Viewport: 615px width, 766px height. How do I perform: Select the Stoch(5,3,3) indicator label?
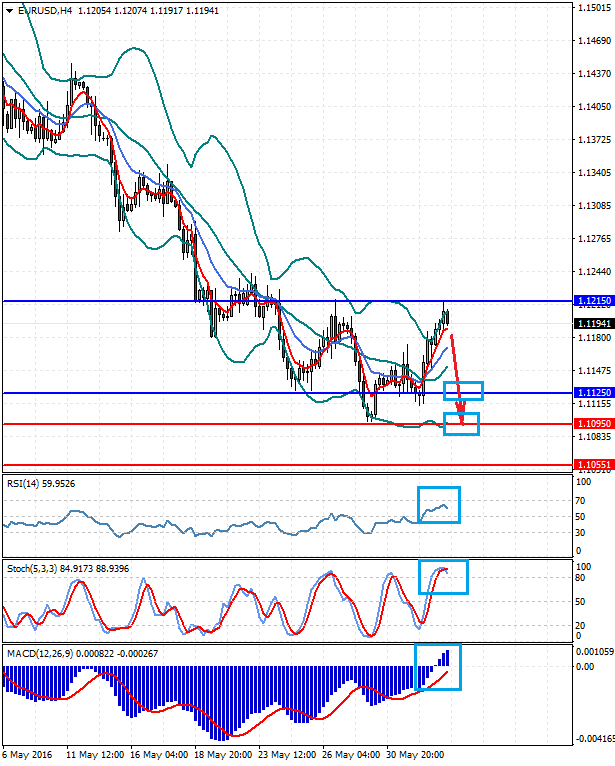coord(34,568)
